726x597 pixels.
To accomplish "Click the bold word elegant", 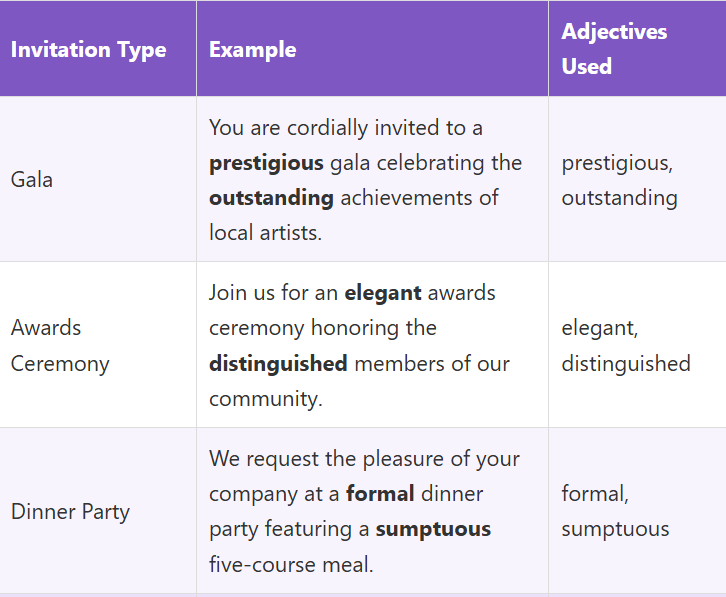I will [384, 293].
